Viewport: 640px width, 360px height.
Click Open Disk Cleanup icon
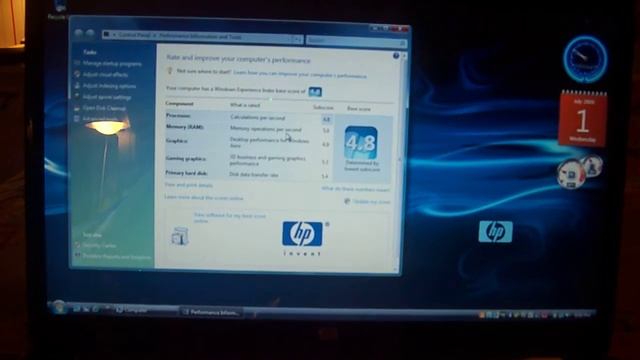click(77, 108)
